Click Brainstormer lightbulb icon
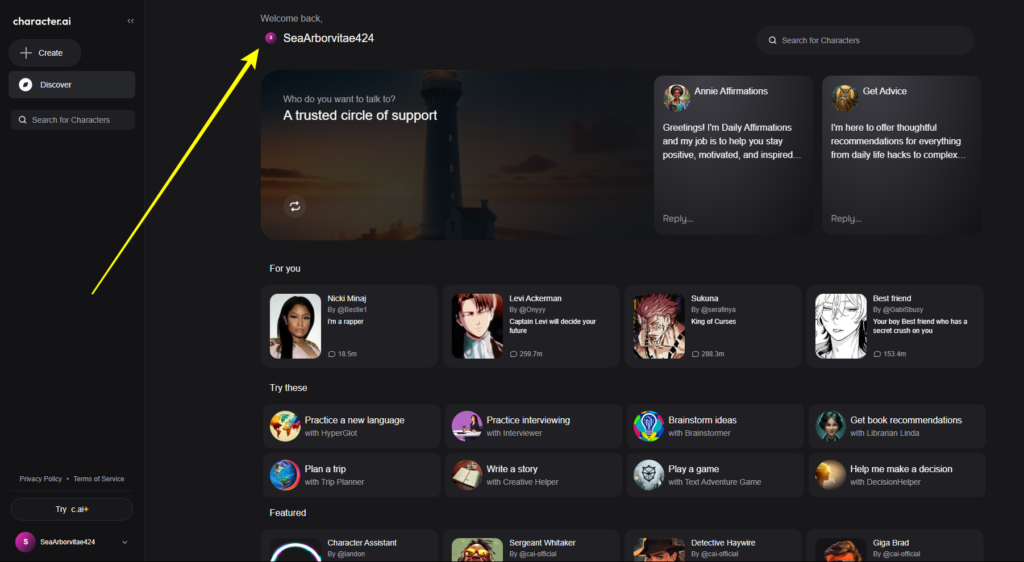The image size is (1024, 562). (x=648, y=426)
